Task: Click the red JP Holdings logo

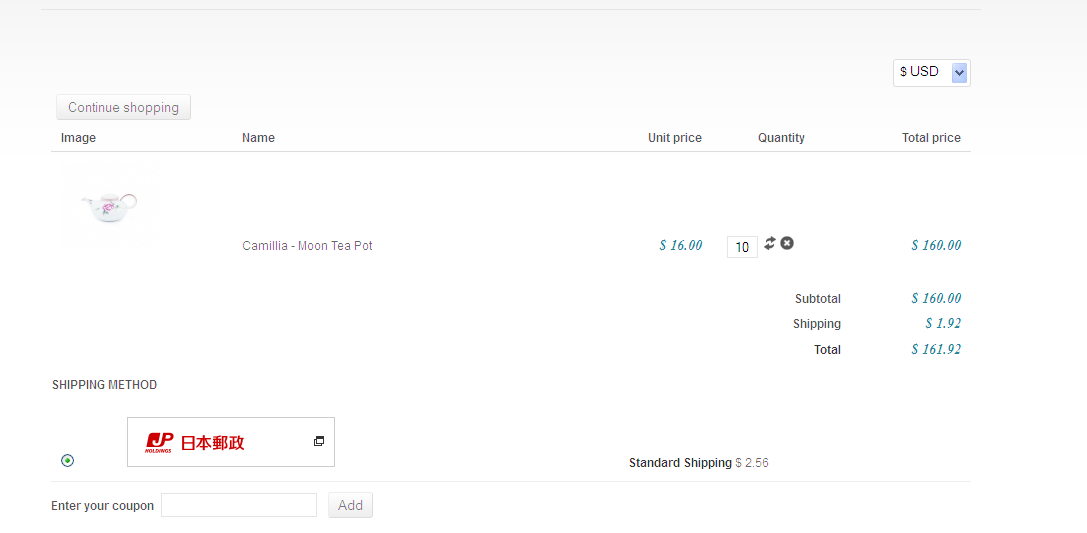Action: point(160,442)
